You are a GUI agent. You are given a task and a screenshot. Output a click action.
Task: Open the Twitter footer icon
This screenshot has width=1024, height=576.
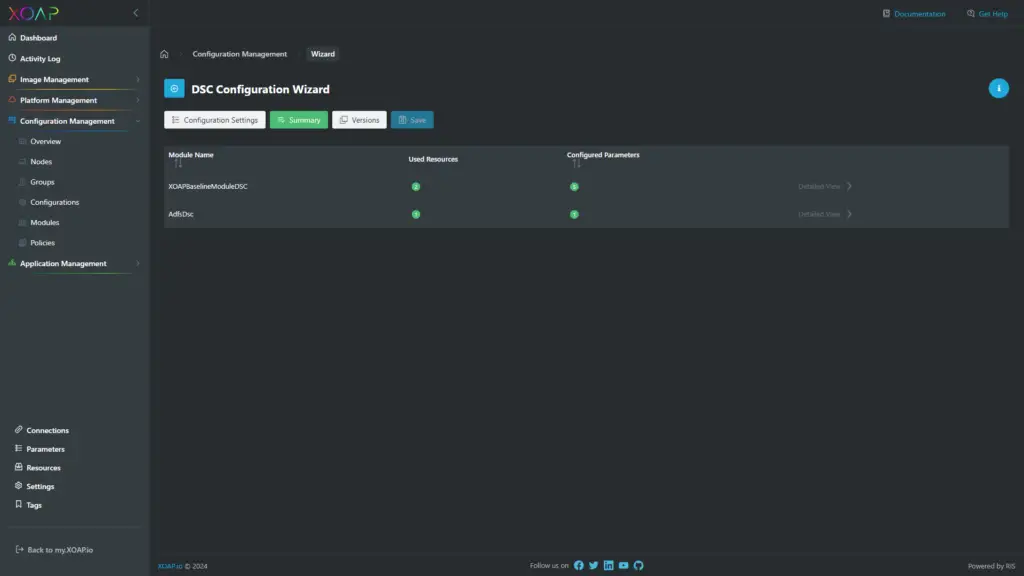[594, 566]
